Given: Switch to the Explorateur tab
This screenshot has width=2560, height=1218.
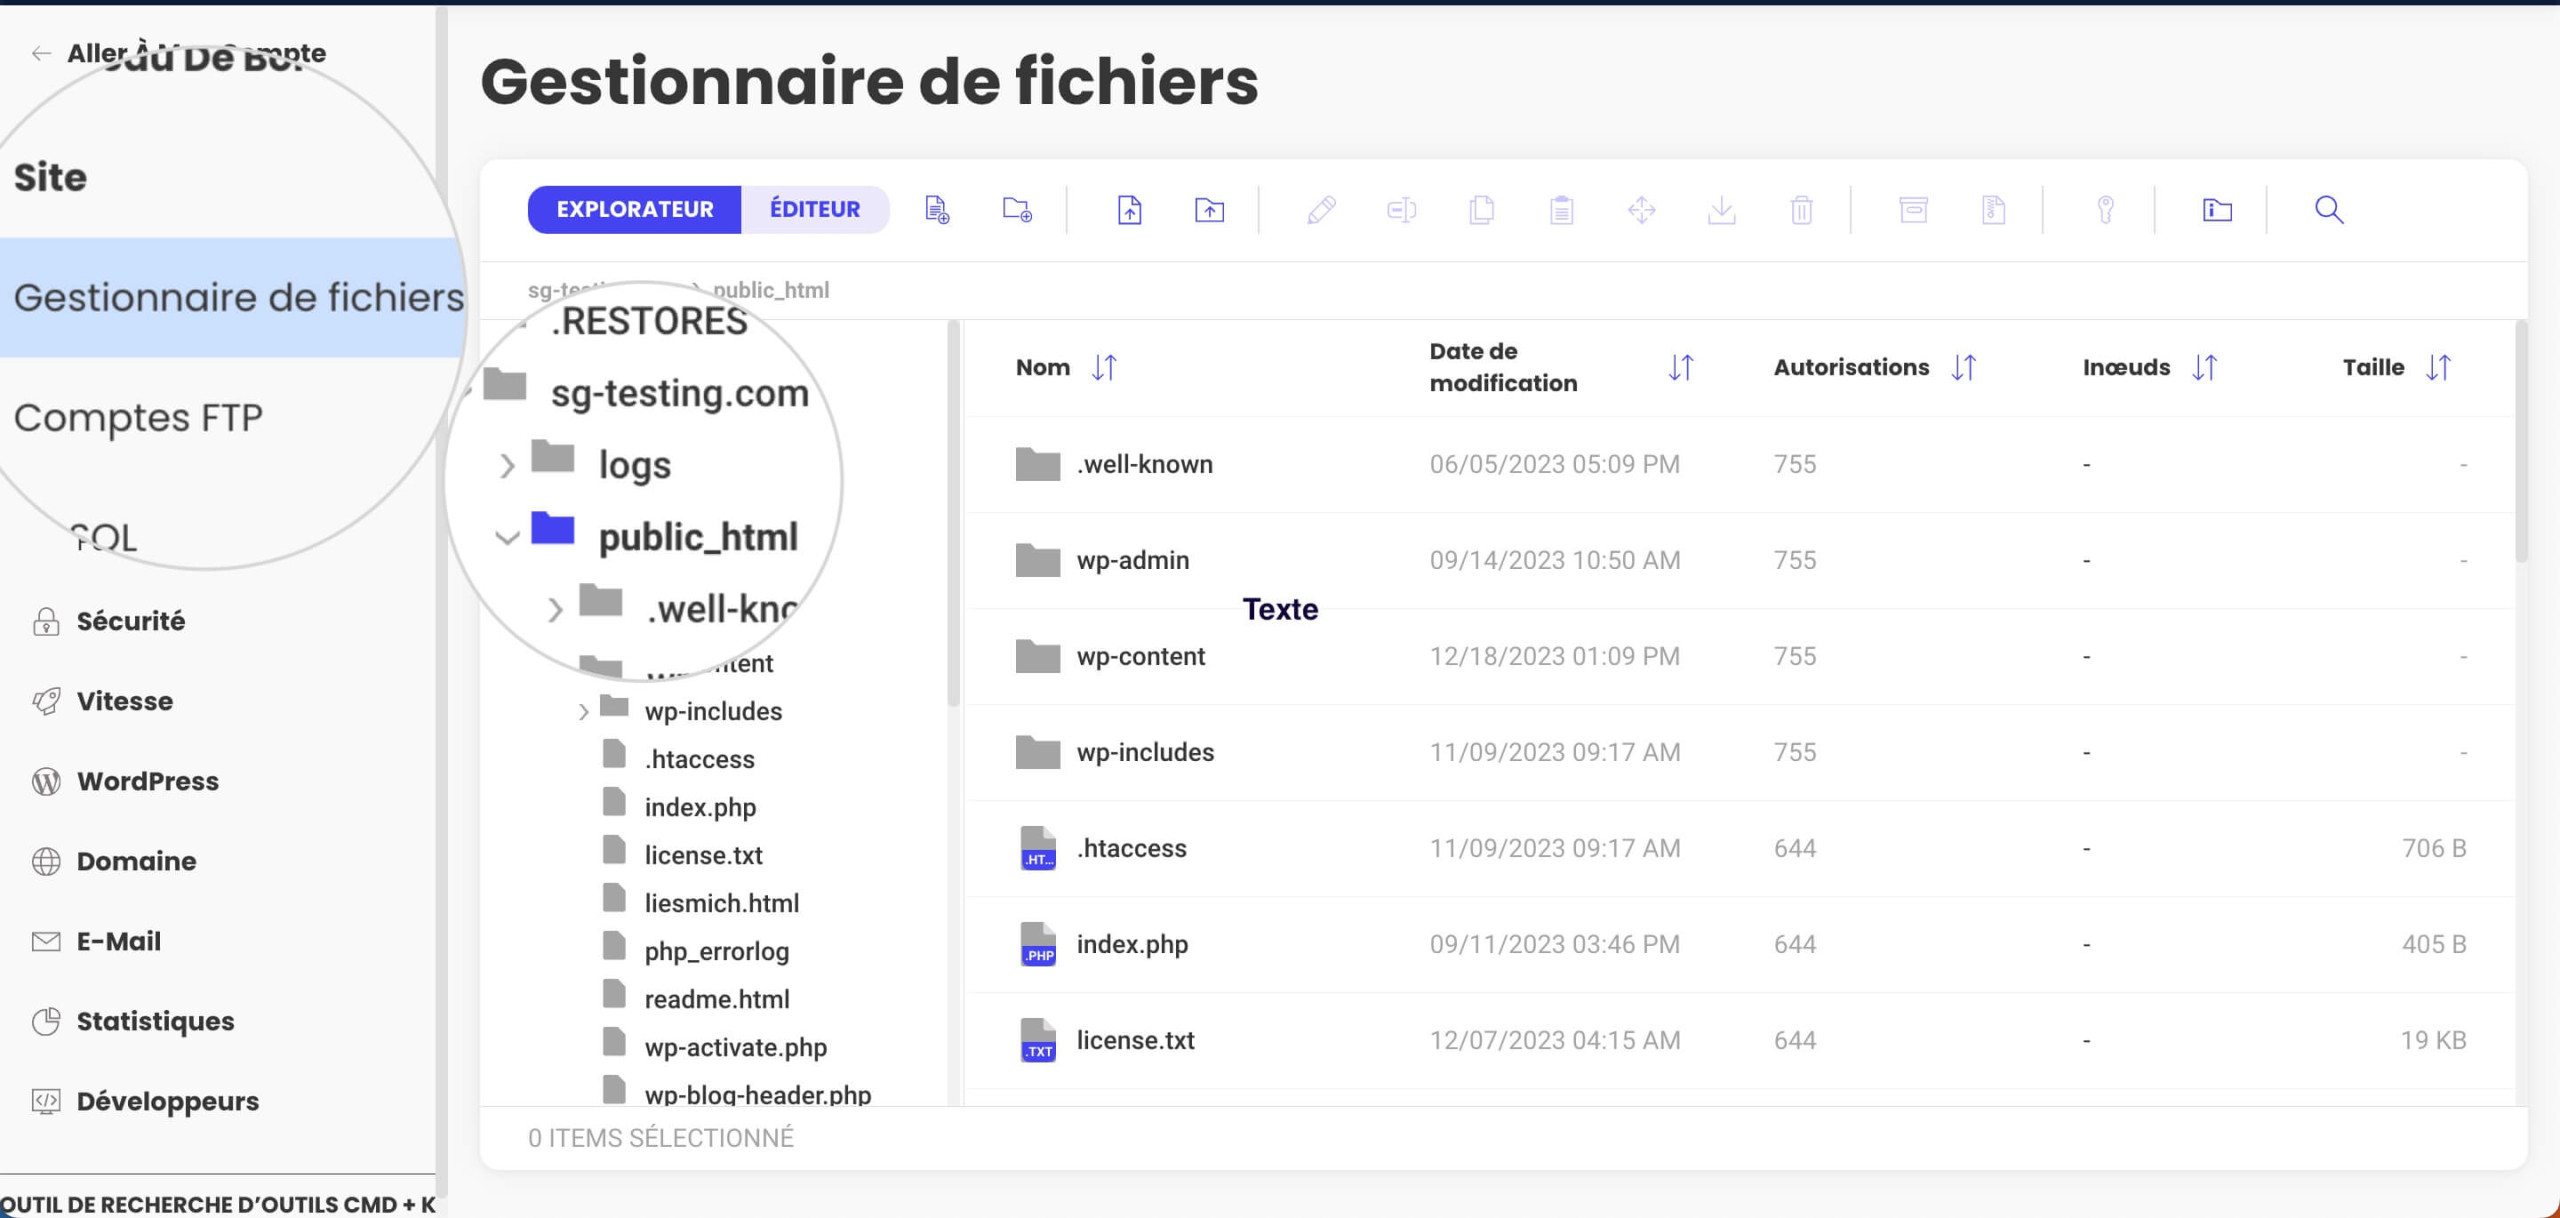Looking at the screenshot, I should coord(635,210).
